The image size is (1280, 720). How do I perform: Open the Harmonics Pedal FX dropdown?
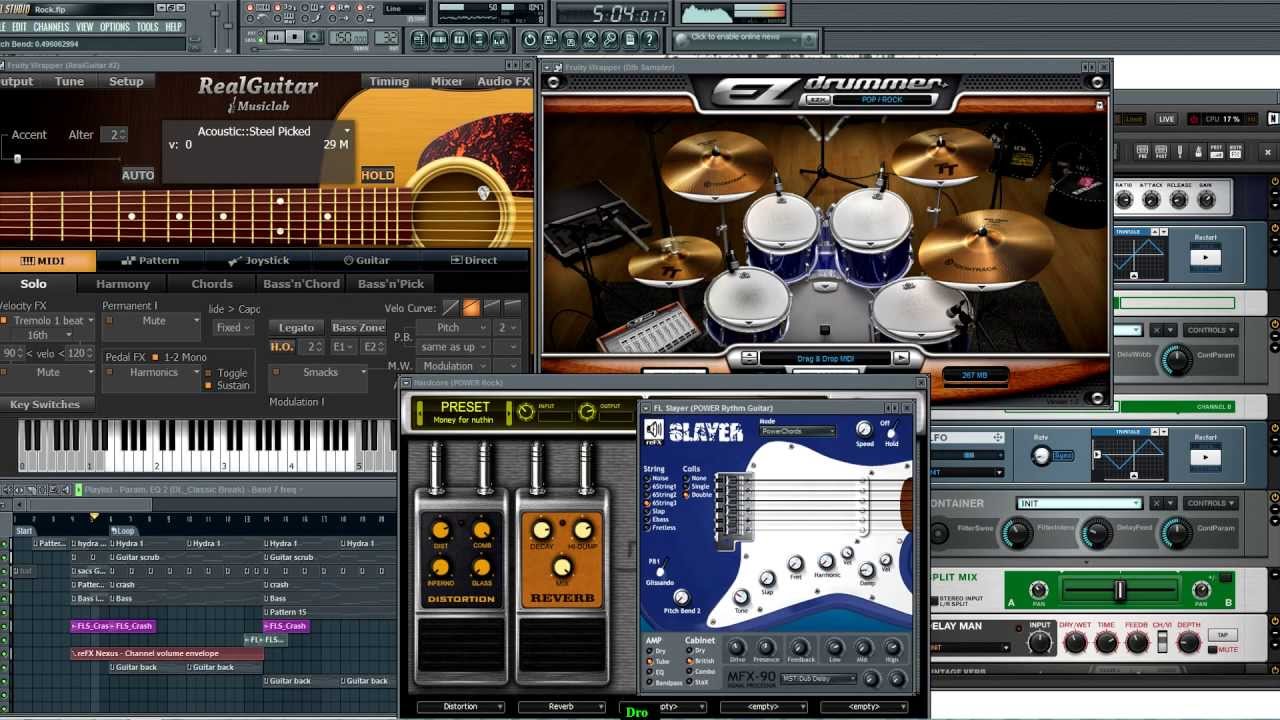[153, 372]
